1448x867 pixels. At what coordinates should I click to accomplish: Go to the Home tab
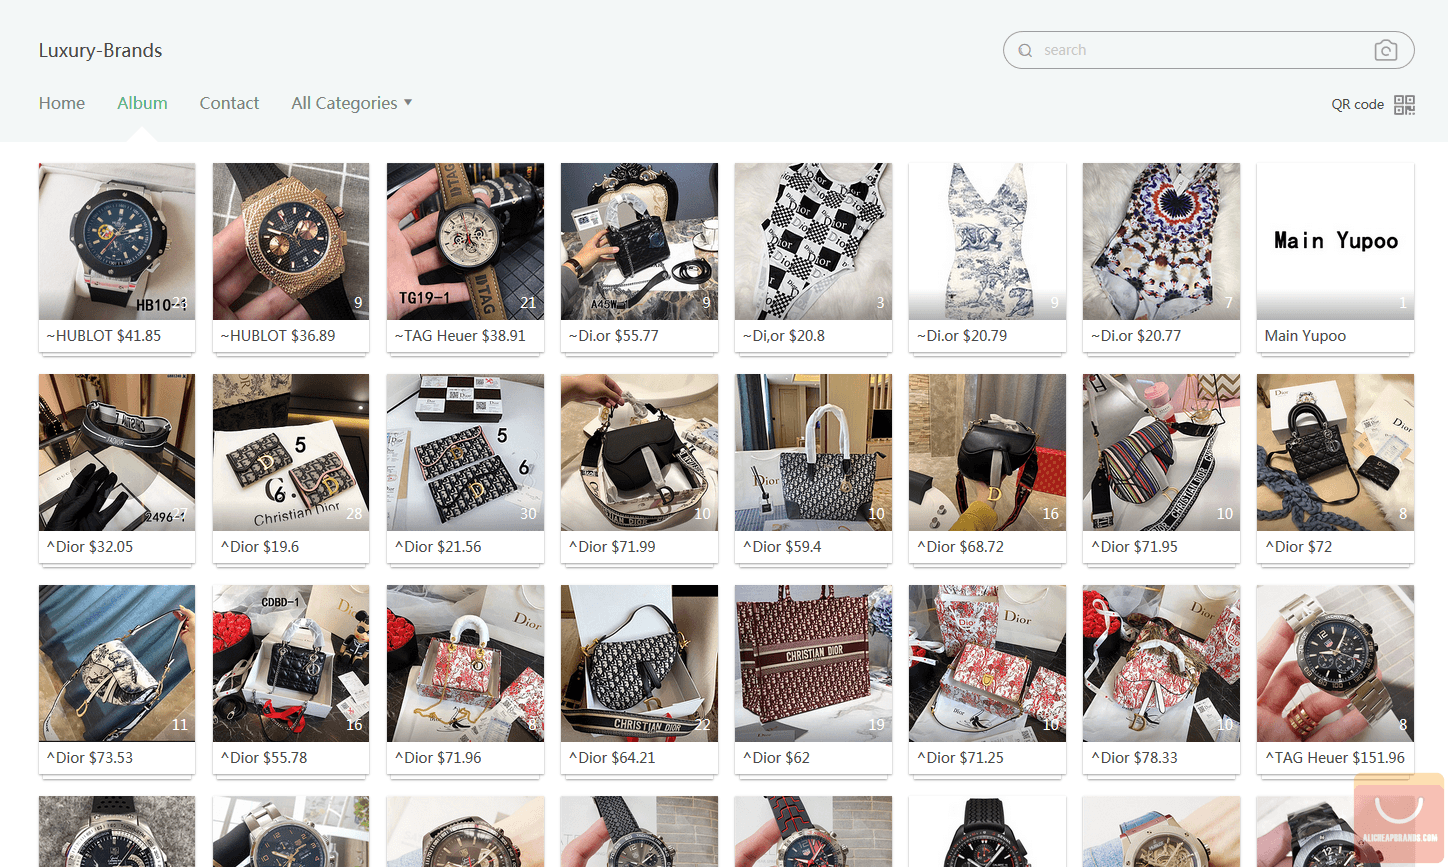coord(62,103)
